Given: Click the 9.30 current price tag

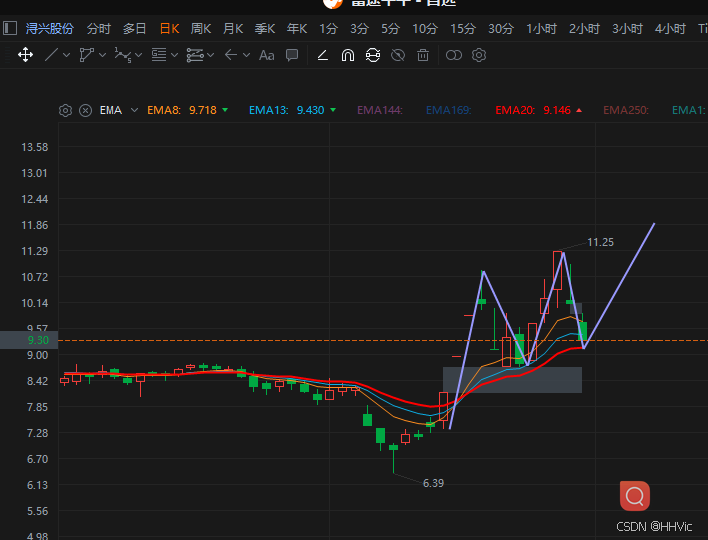Looking at the screenshot, I should 29,340.
